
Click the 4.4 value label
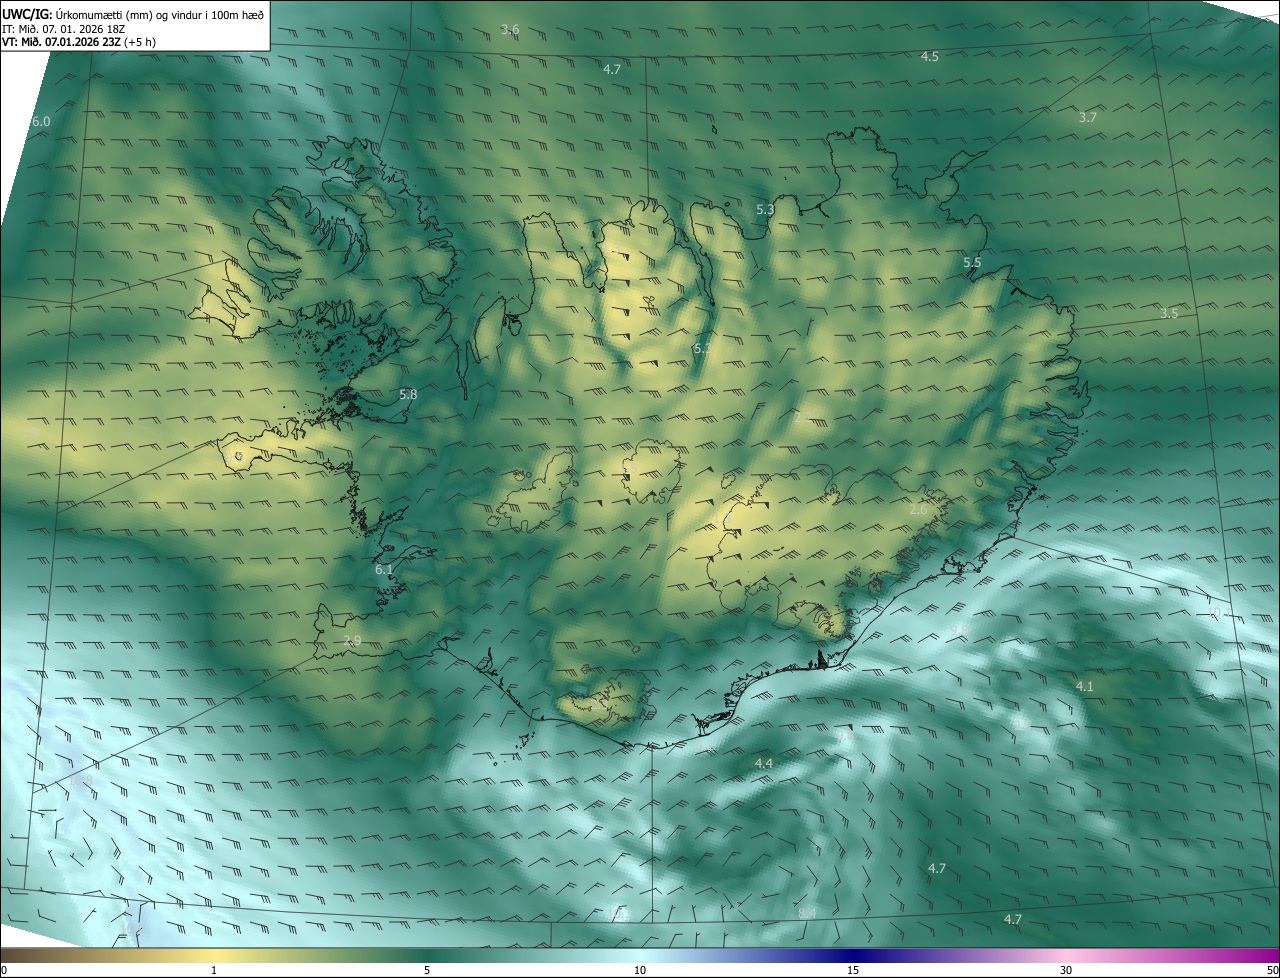pyautogui.click(x=764, y=763)
